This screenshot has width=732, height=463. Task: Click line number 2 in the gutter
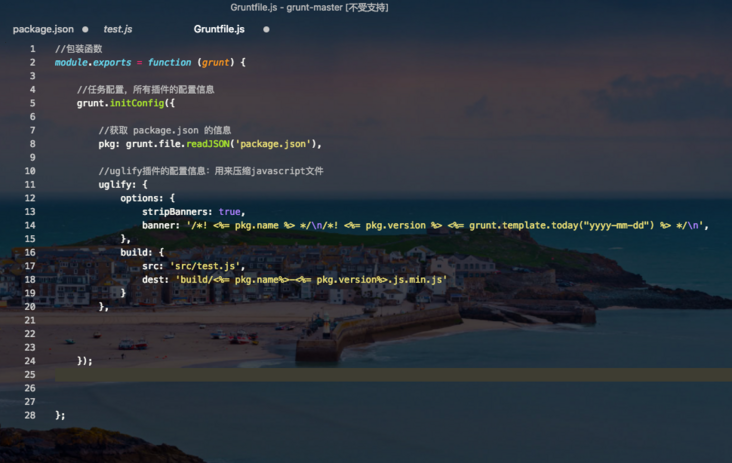[33, 63]
